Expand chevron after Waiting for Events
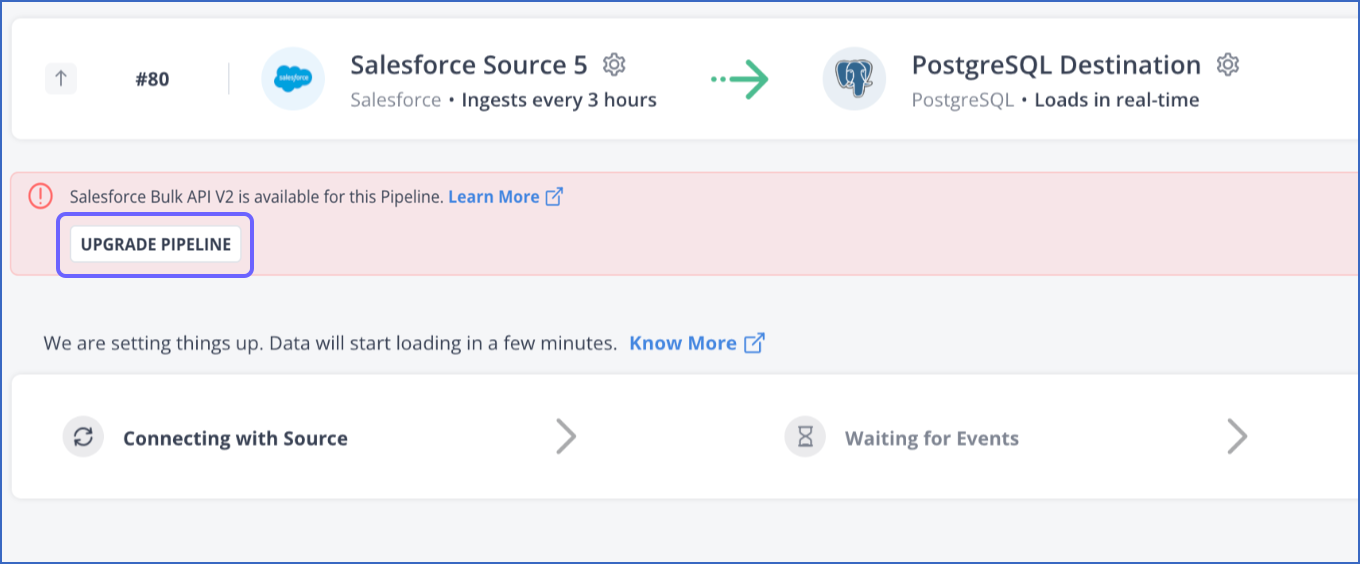 coord(1237,437)
